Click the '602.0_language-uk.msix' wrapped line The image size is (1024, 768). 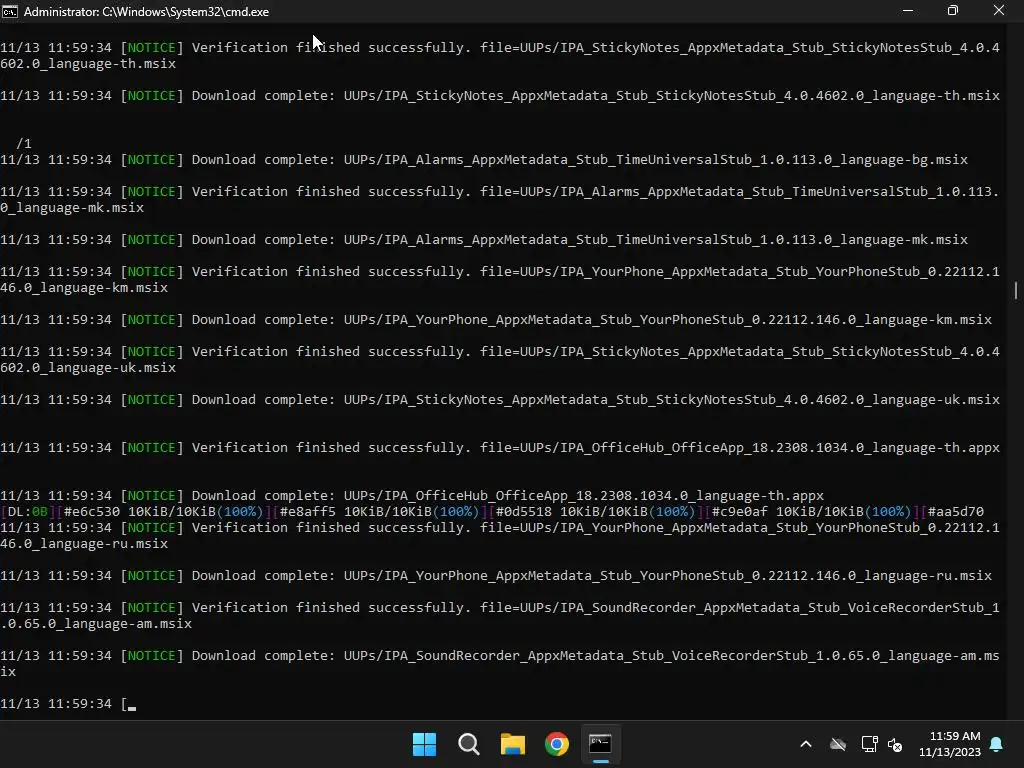[88, 368]
